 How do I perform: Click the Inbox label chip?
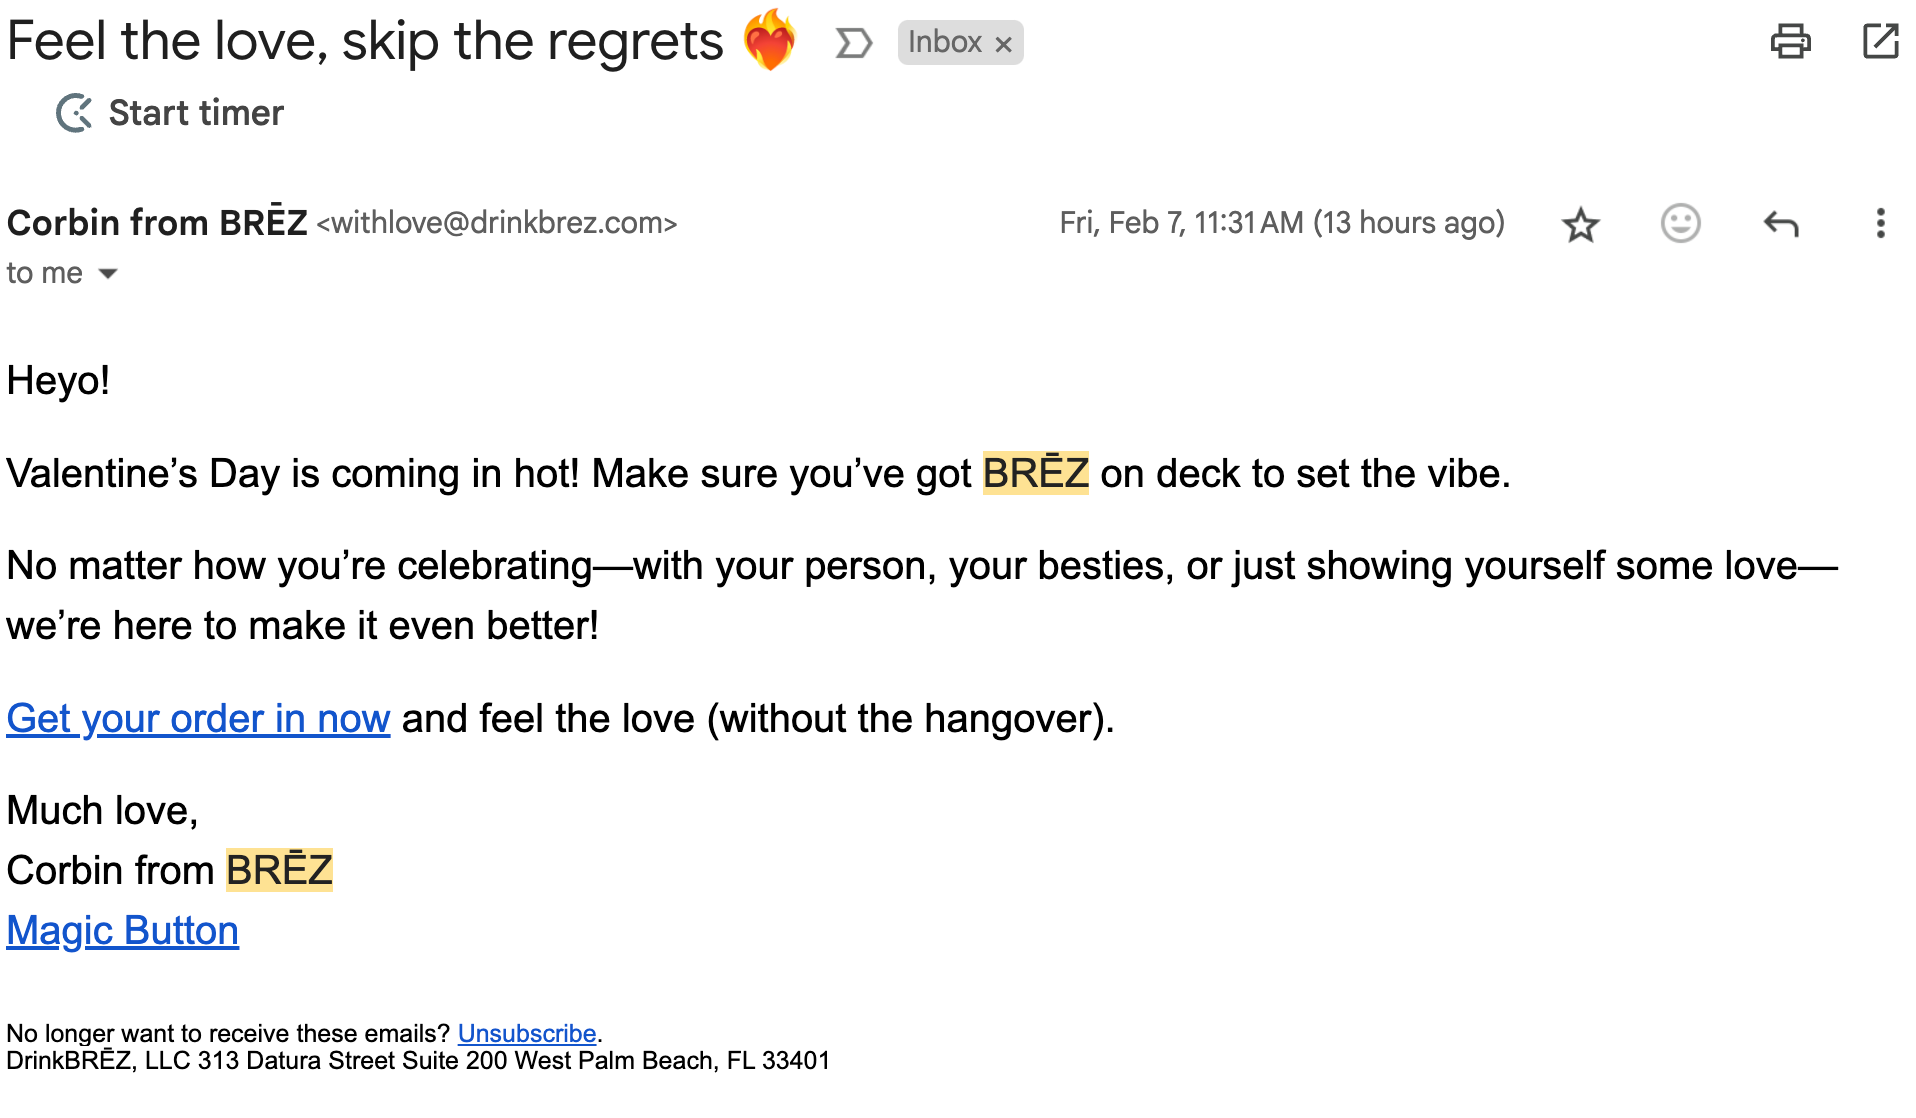944,43
